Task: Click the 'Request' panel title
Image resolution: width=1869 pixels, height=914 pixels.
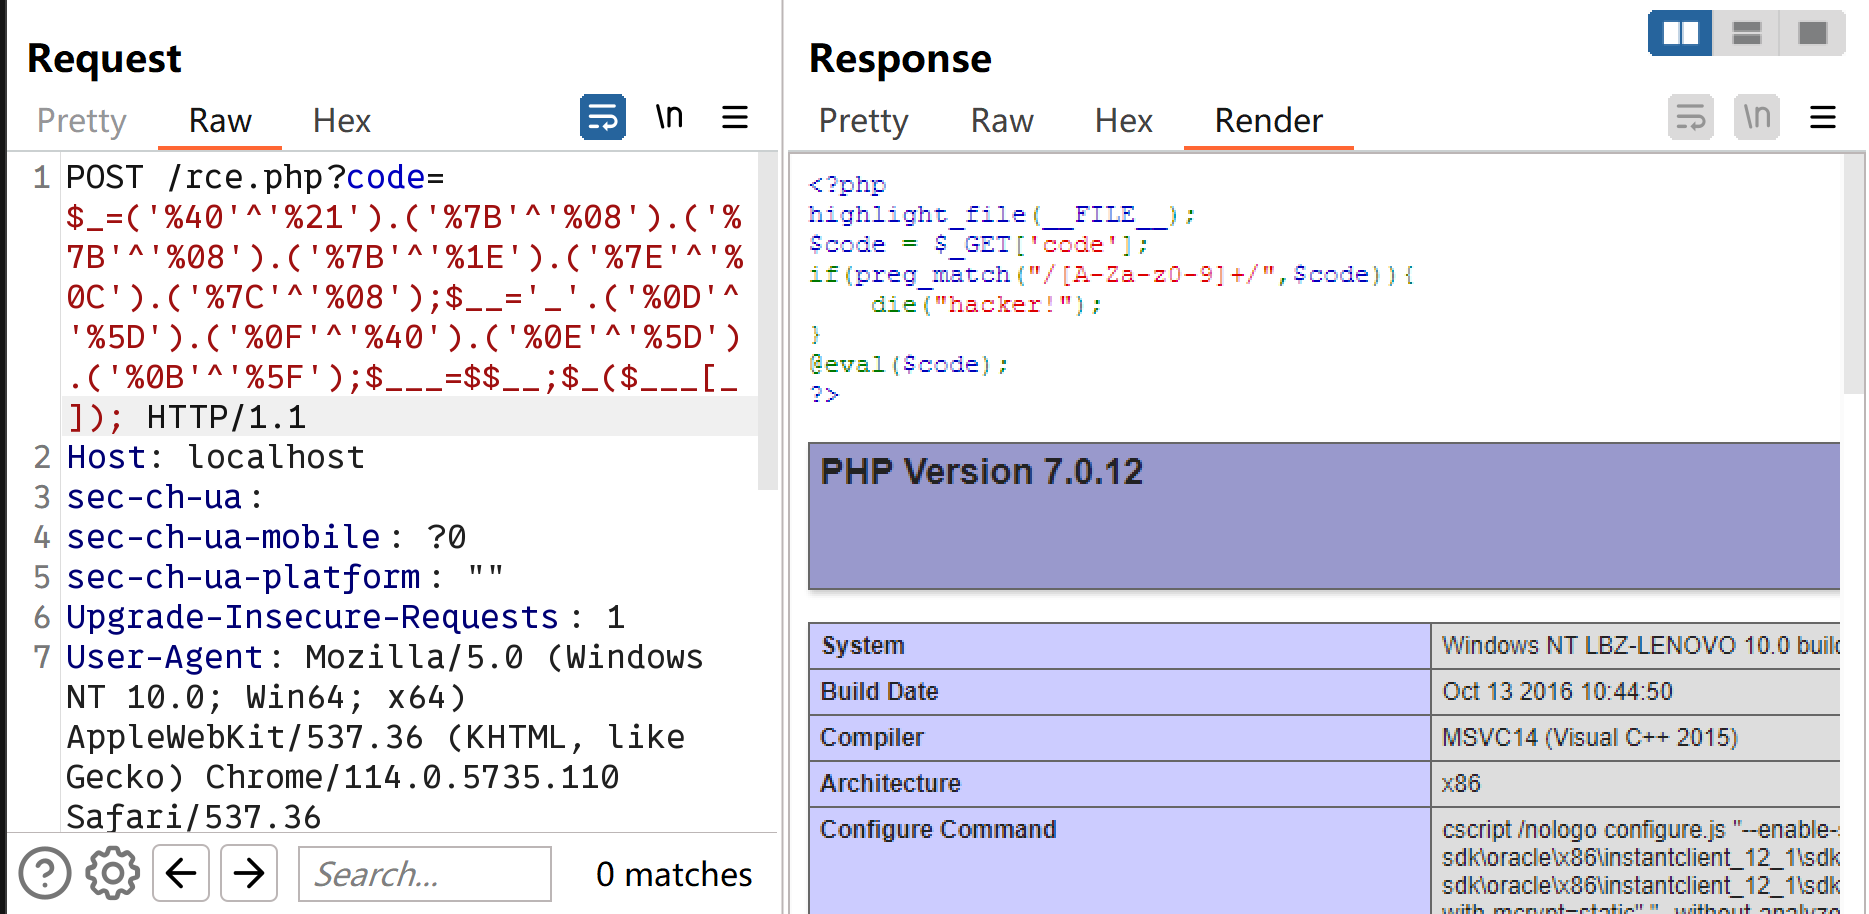Action: (x=104, y=59)
